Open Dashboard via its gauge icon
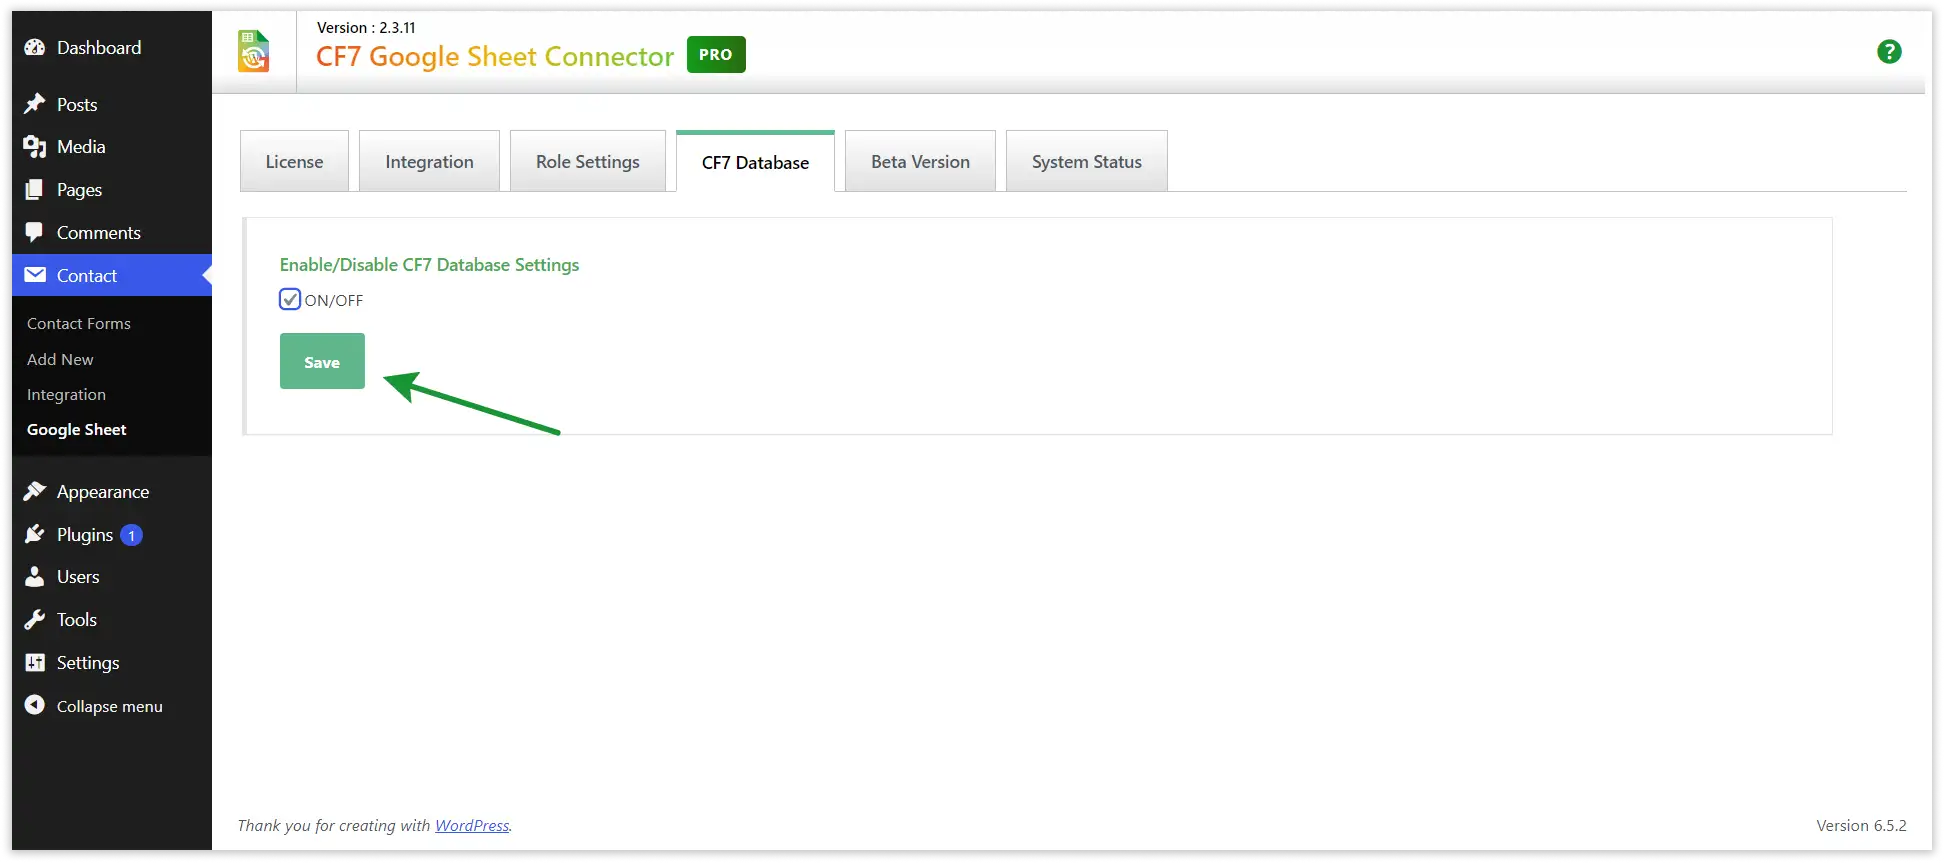 click(x=35, y=48)
